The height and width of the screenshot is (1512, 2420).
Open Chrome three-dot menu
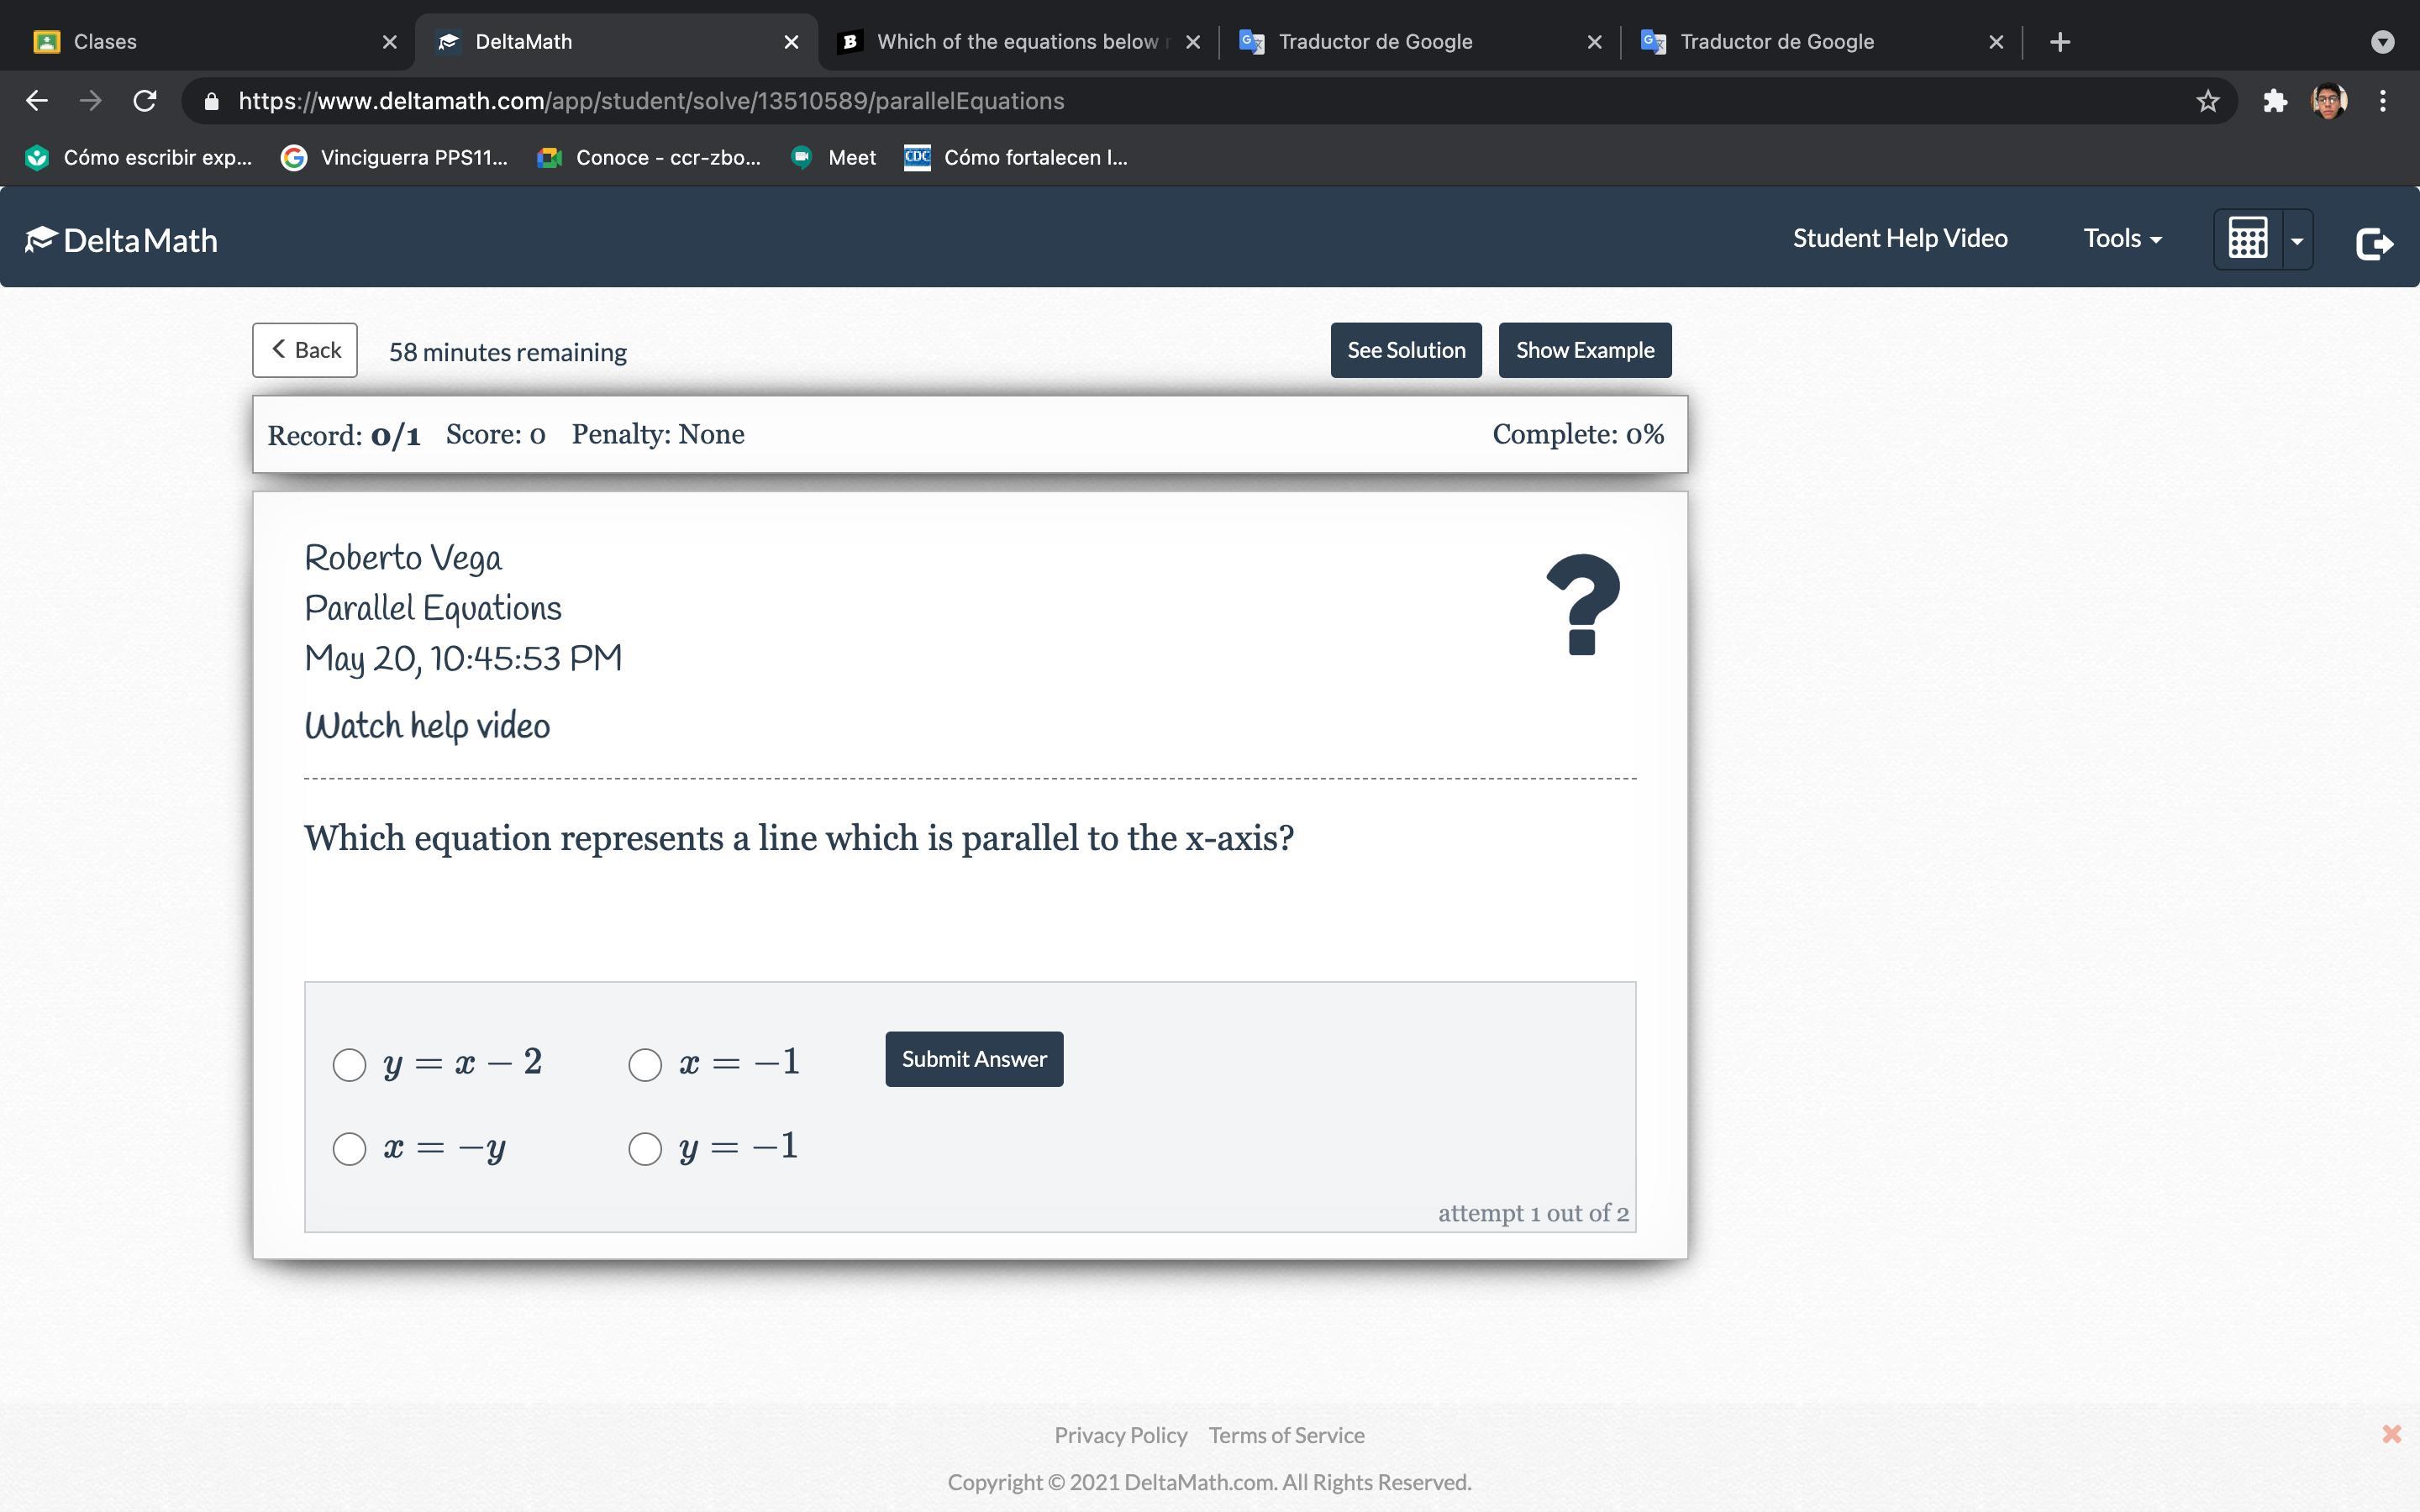[x=2383, y=101]
